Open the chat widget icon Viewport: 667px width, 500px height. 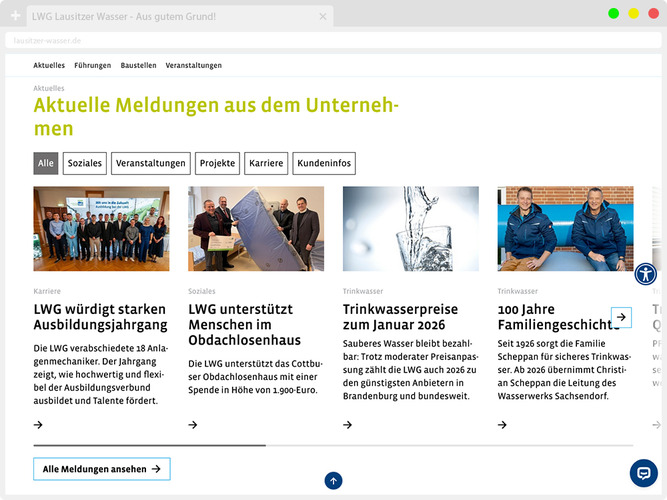click(643, 473)
